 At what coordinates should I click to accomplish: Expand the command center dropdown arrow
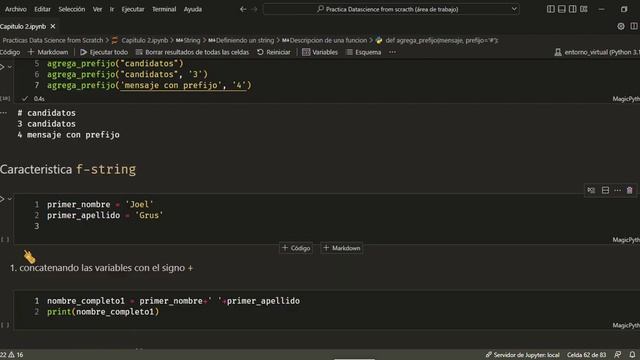[514, 9]
